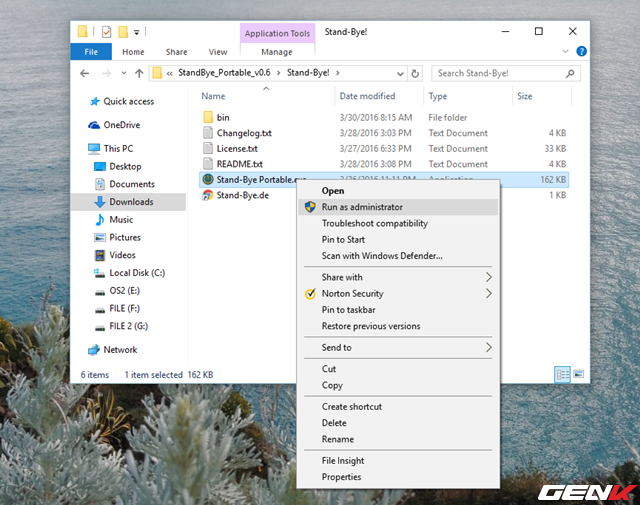The image size is (640, 505).
Task: Click the Help question mark icon
Action: 581,51
